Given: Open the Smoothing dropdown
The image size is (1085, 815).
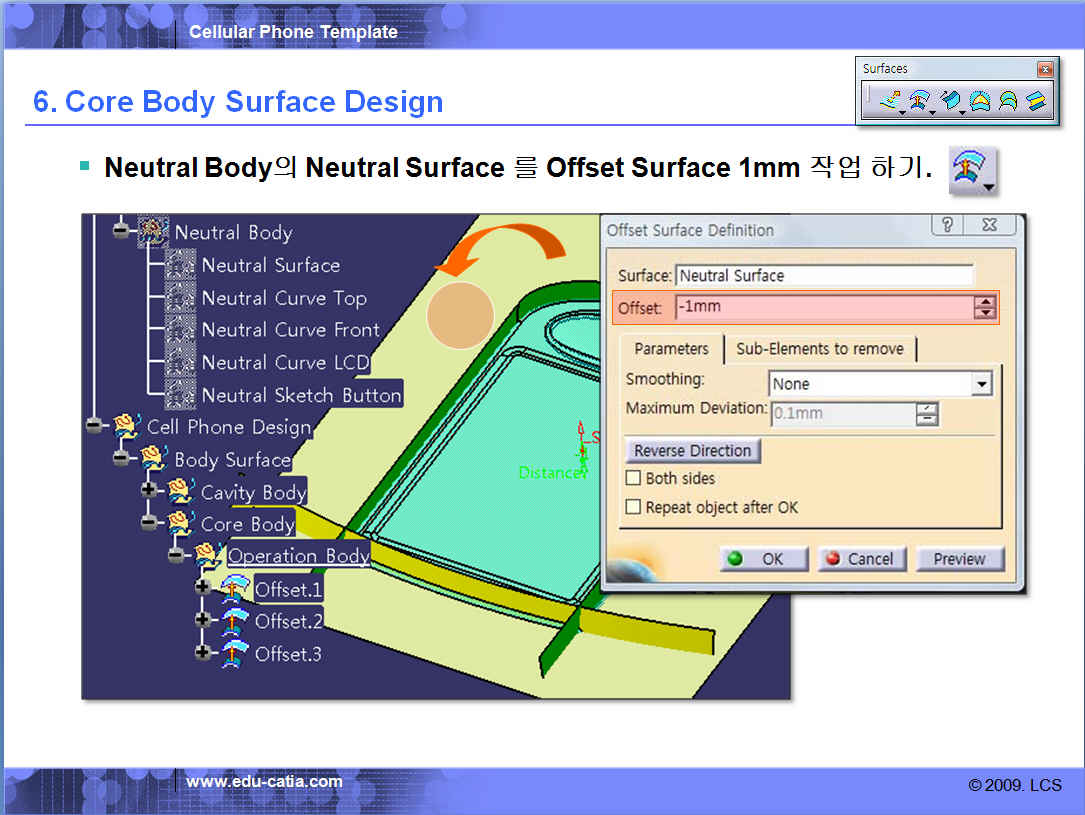Looking at the screenshot, I should tap(981, 384).
